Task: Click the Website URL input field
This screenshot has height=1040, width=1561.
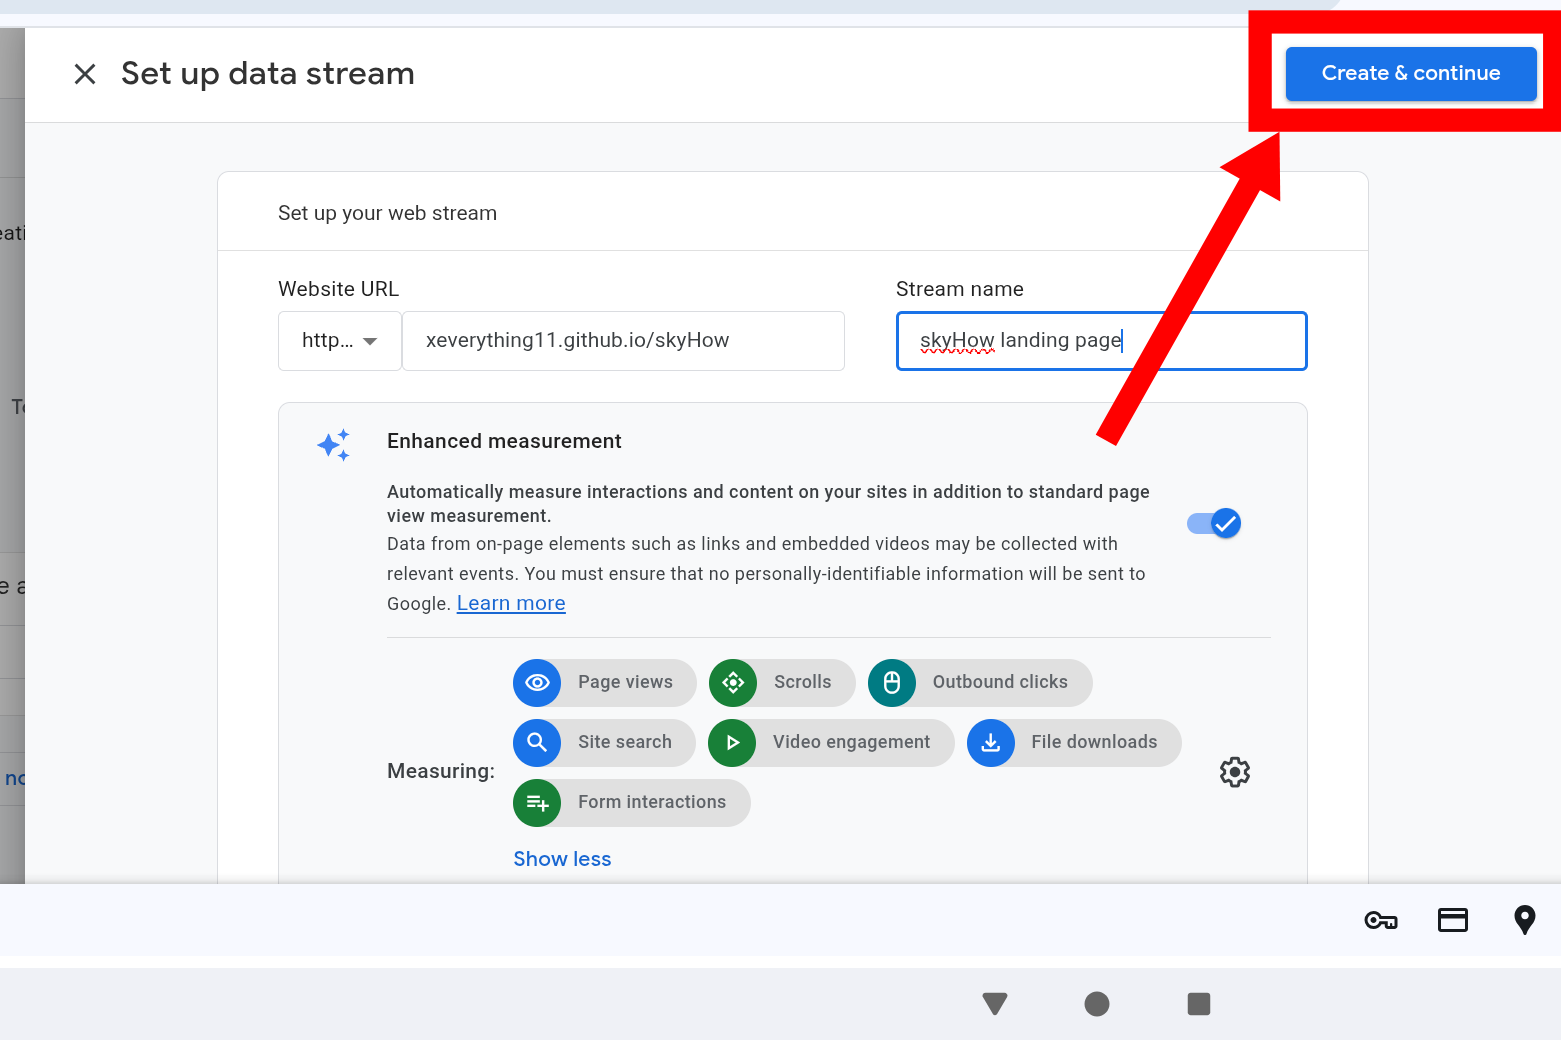Action: (x=622, y=341)
